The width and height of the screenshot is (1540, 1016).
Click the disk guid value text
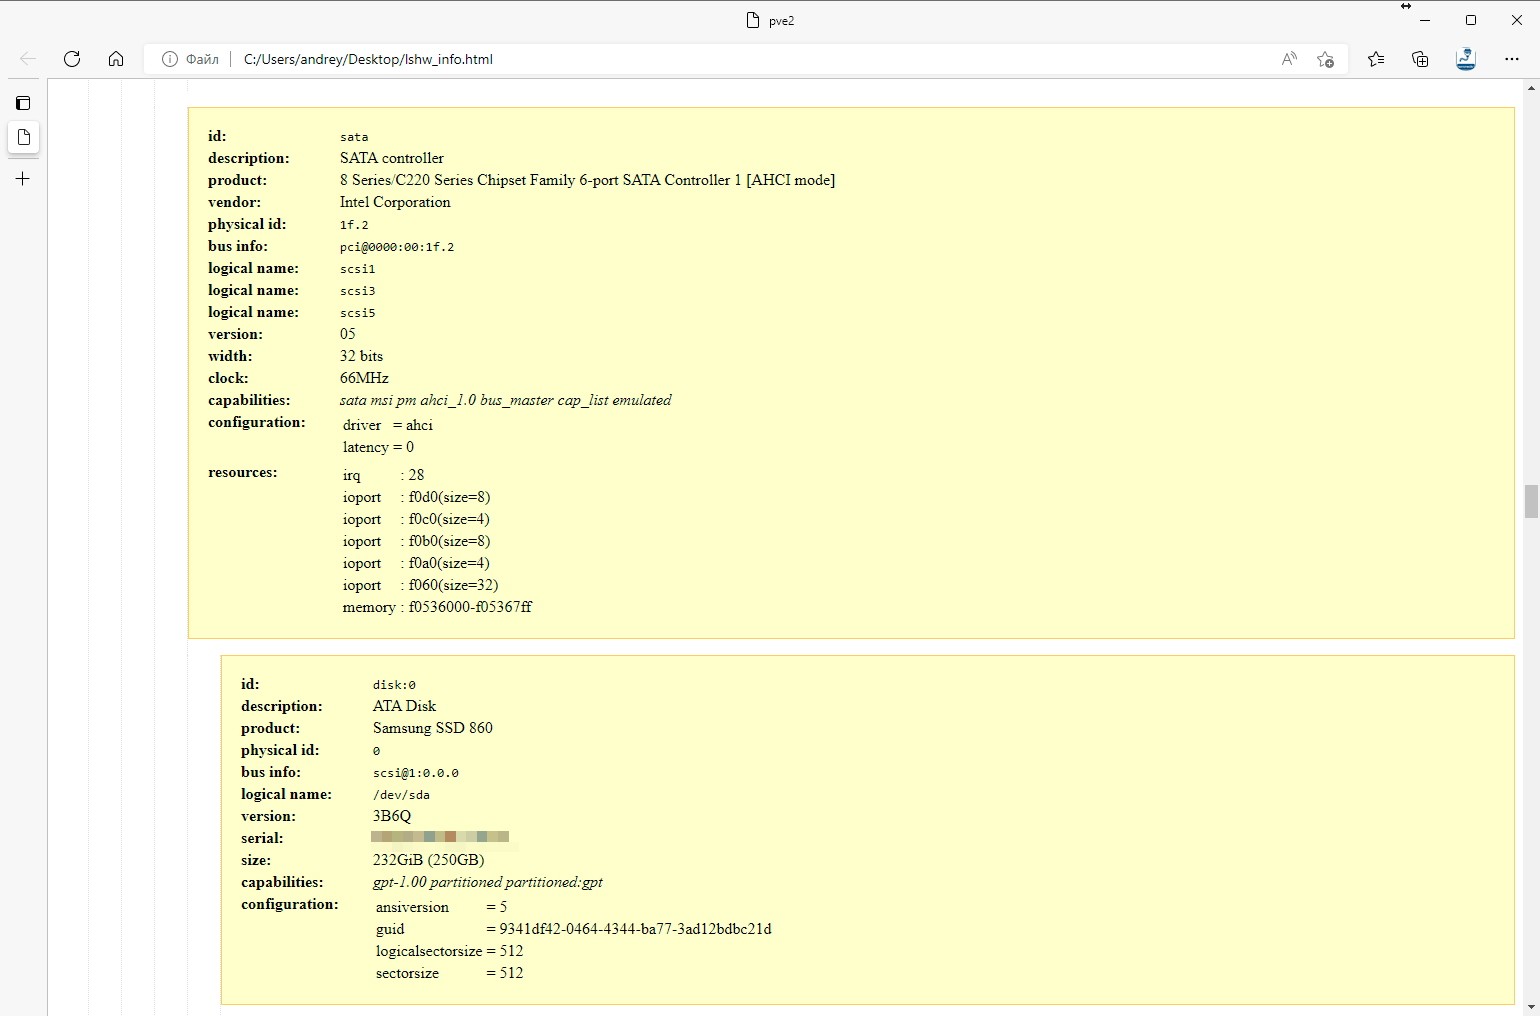[x=635, y=929]
